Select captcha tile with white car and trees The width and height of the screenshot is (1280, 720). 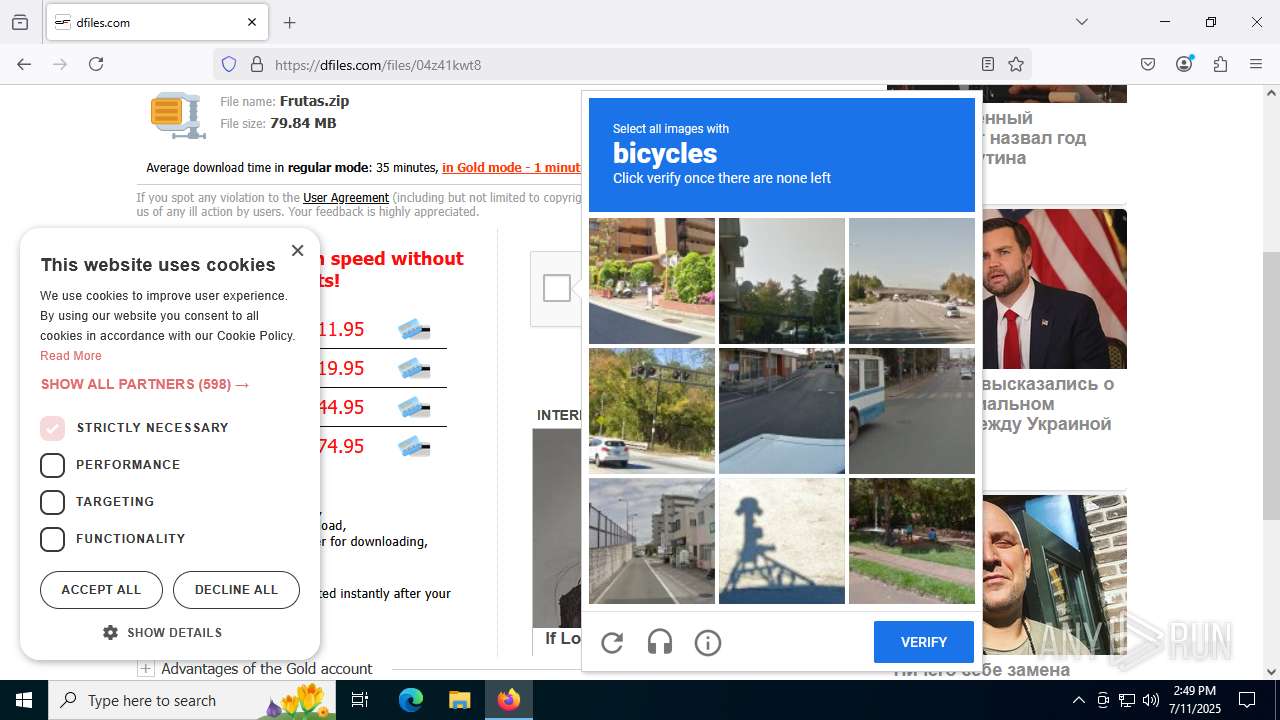pos(652,411)
